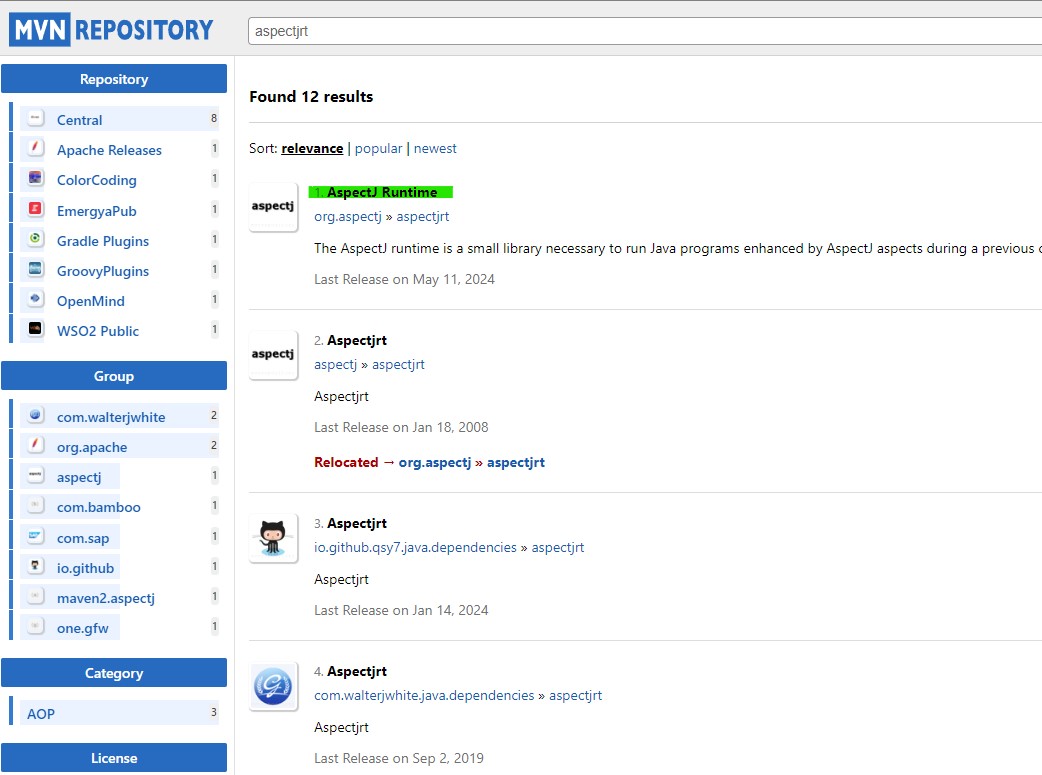Filter by aspectj group

(x=79, y=477)
